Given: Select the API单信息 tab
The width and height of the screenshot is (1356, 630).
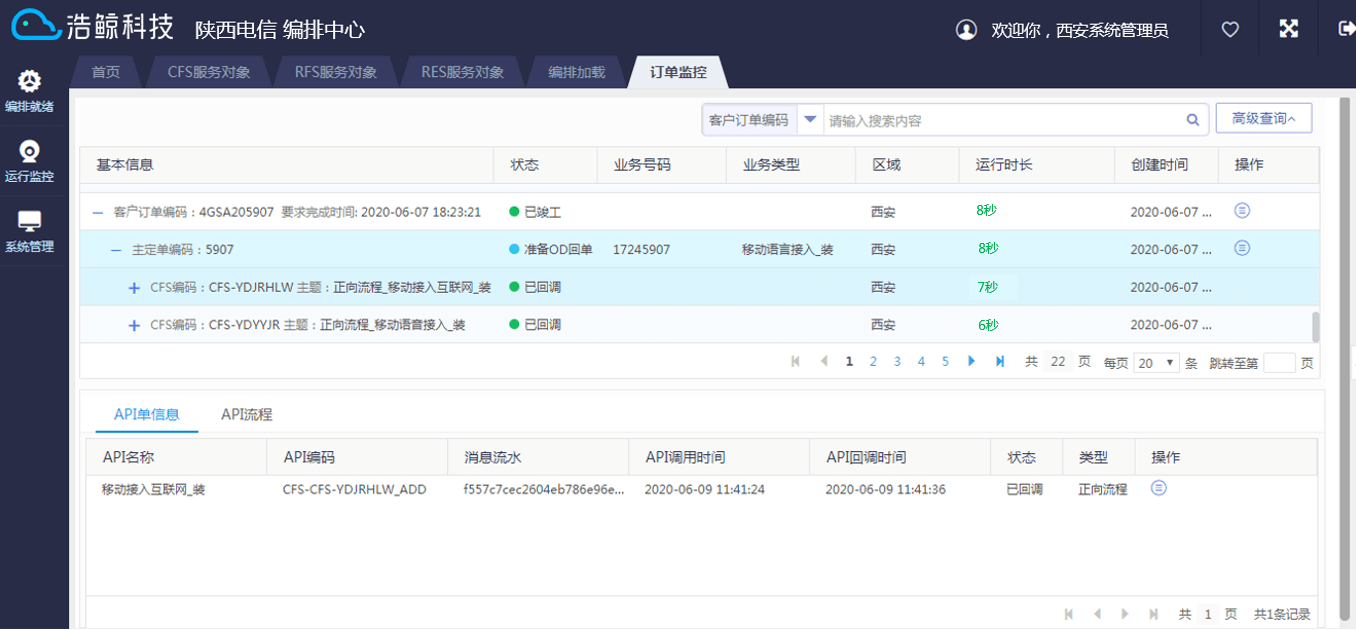Looking at the screenshot, I should 147,414.
